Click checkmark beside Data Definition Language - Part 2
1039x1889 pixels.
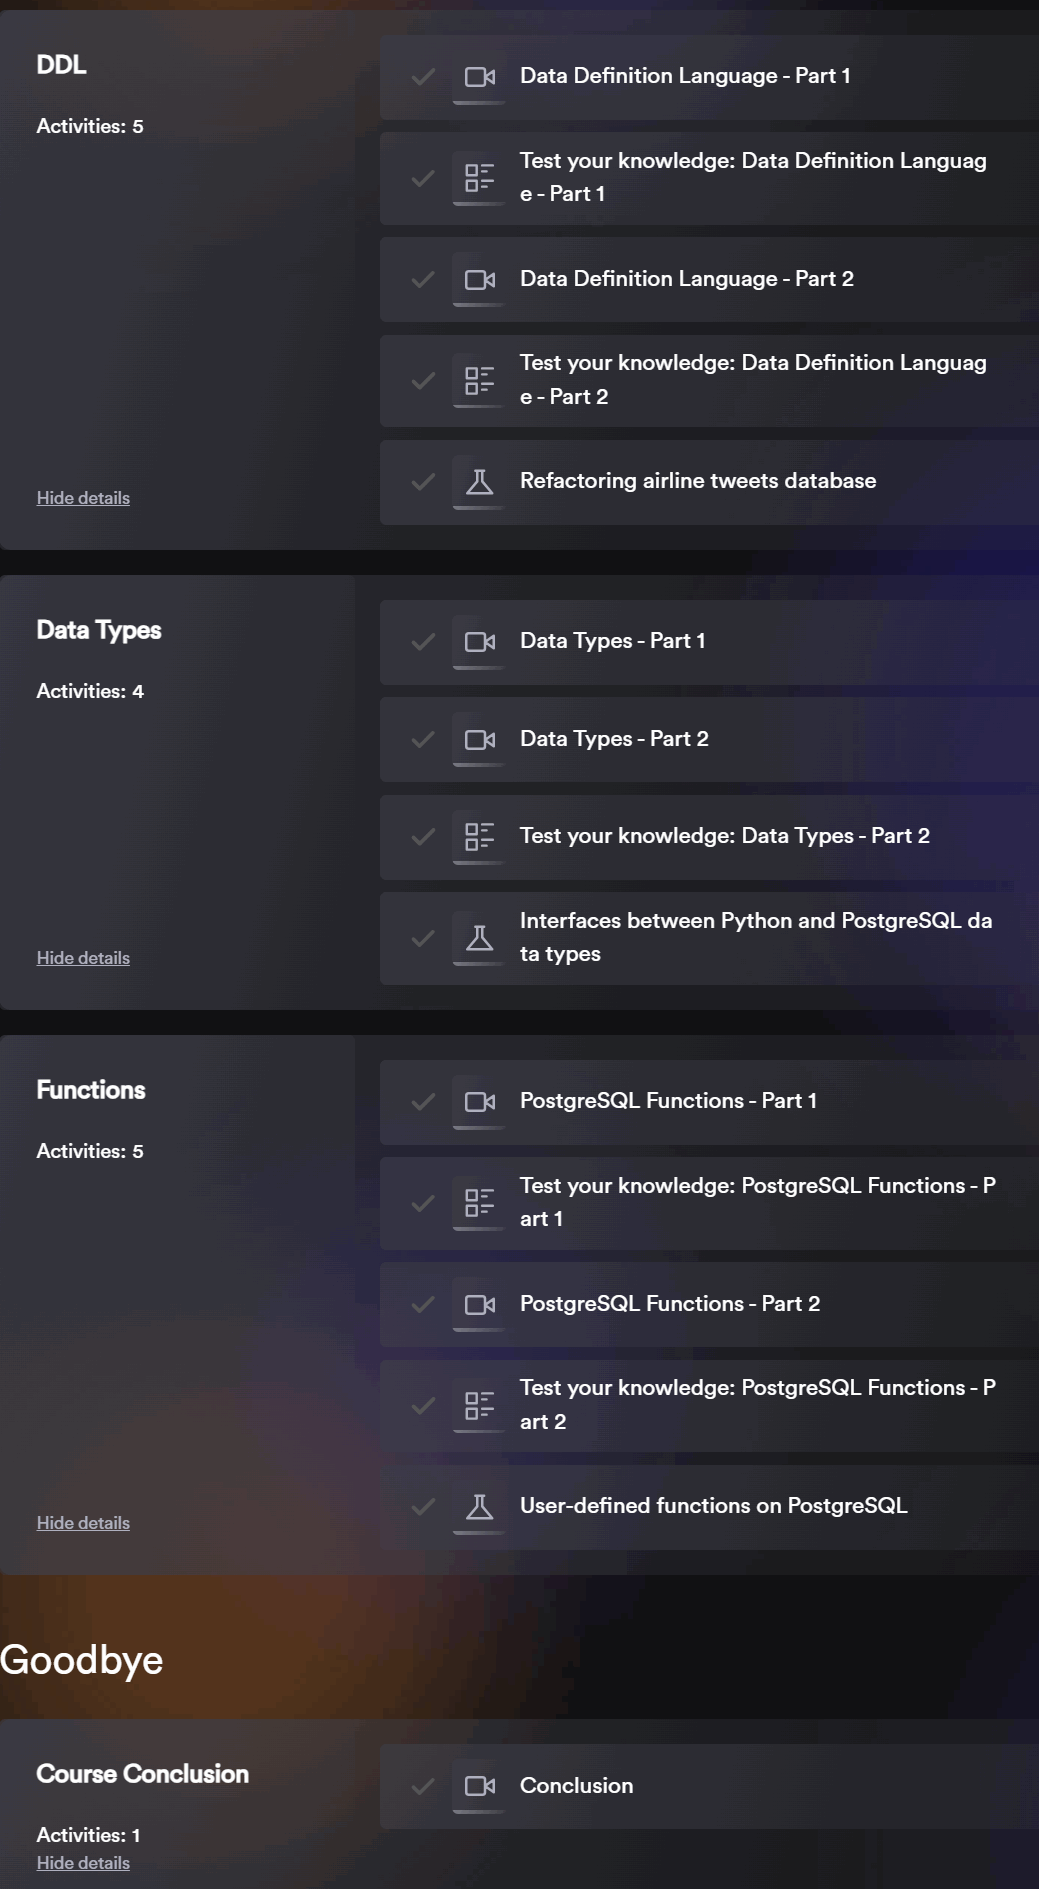[423, 280]
